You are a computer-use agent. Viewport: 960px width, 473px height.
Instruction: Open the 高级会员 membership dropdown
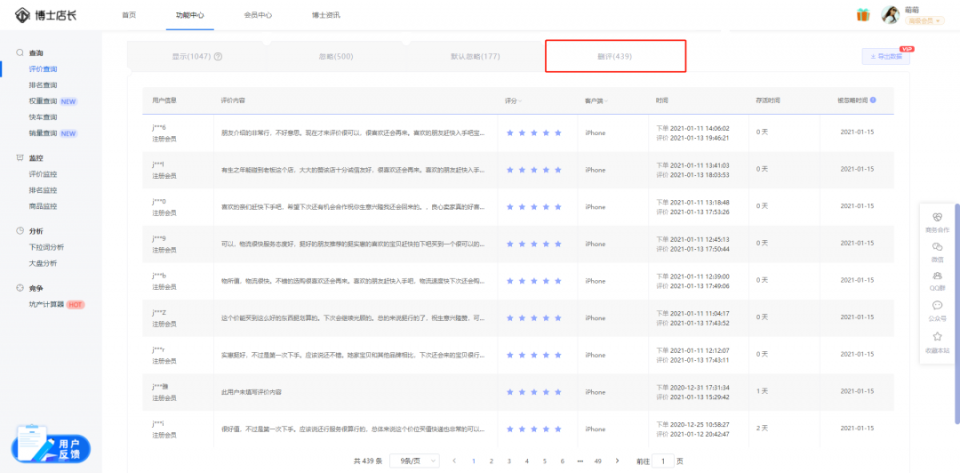(924, 21)
